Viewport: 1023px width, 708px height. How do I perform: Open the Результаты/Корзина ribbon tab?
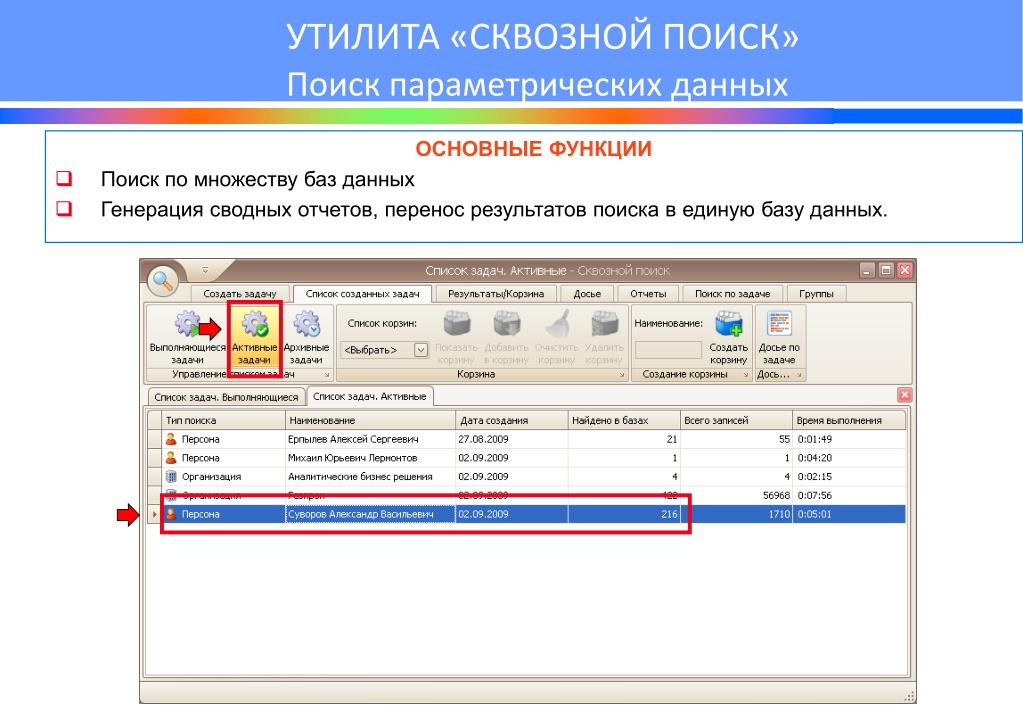tap(496, 294)
